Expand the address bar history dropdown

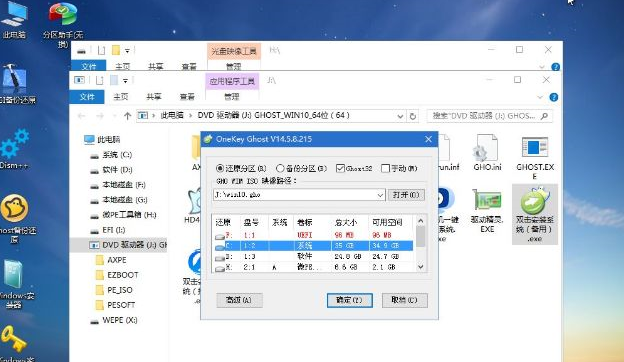point(400,116)
